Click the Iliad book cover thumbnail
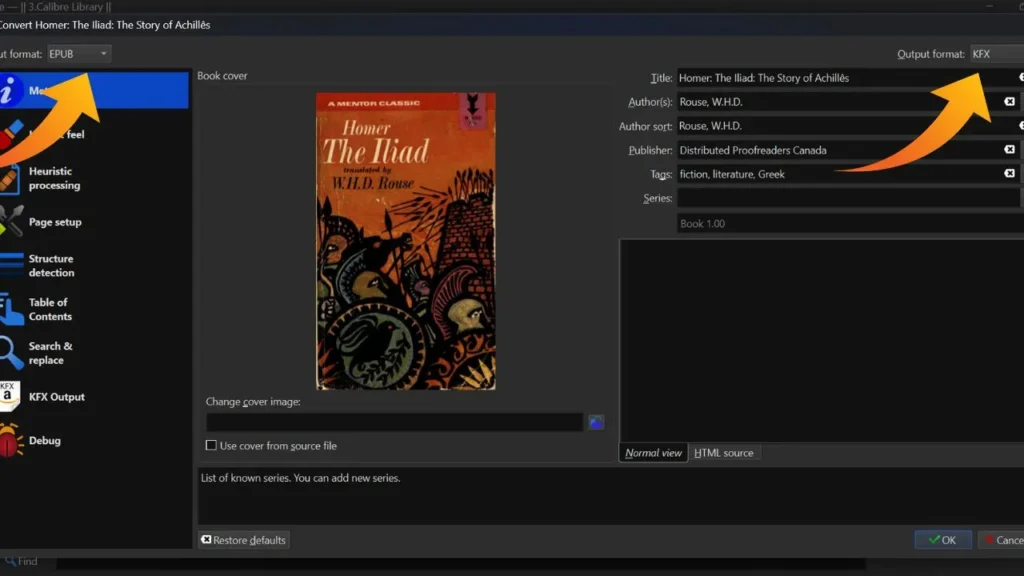 [406, 241]
